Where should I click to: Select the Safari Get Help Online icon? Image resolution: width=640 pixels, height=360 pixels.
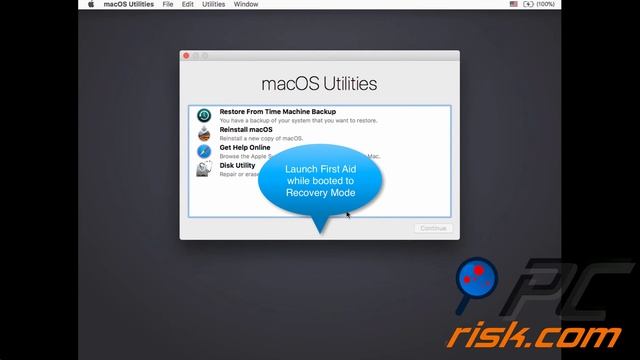204,151
